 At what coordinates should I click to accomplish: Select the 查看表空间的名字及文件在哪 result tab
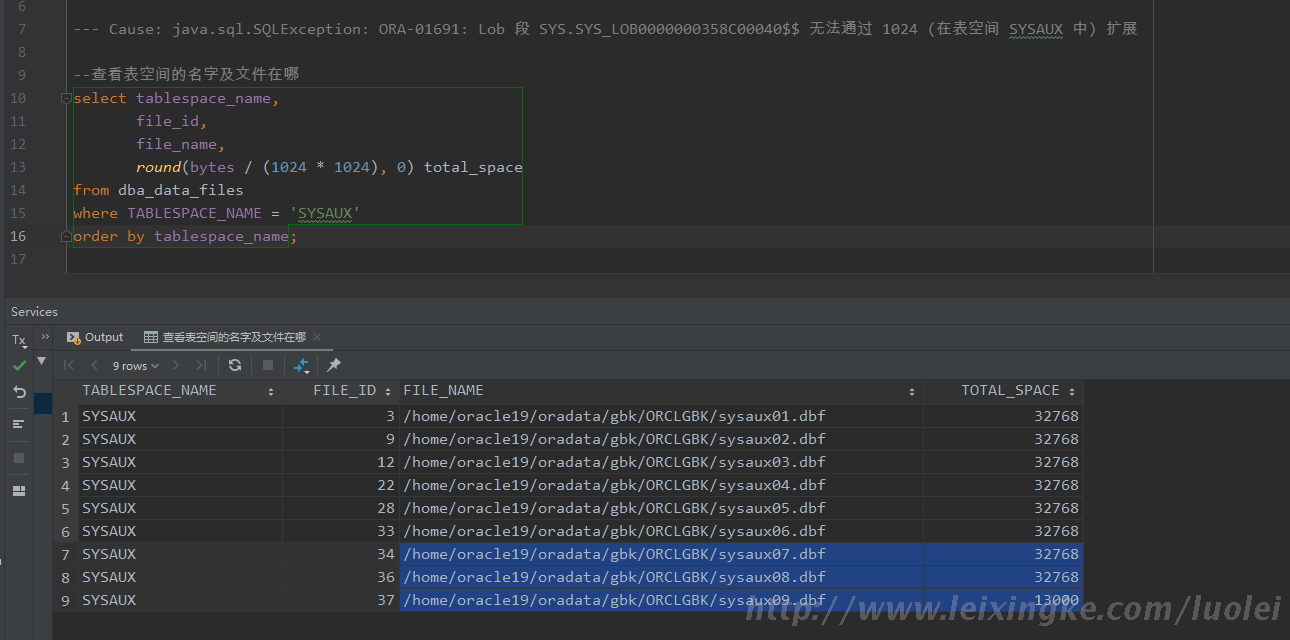233,337
